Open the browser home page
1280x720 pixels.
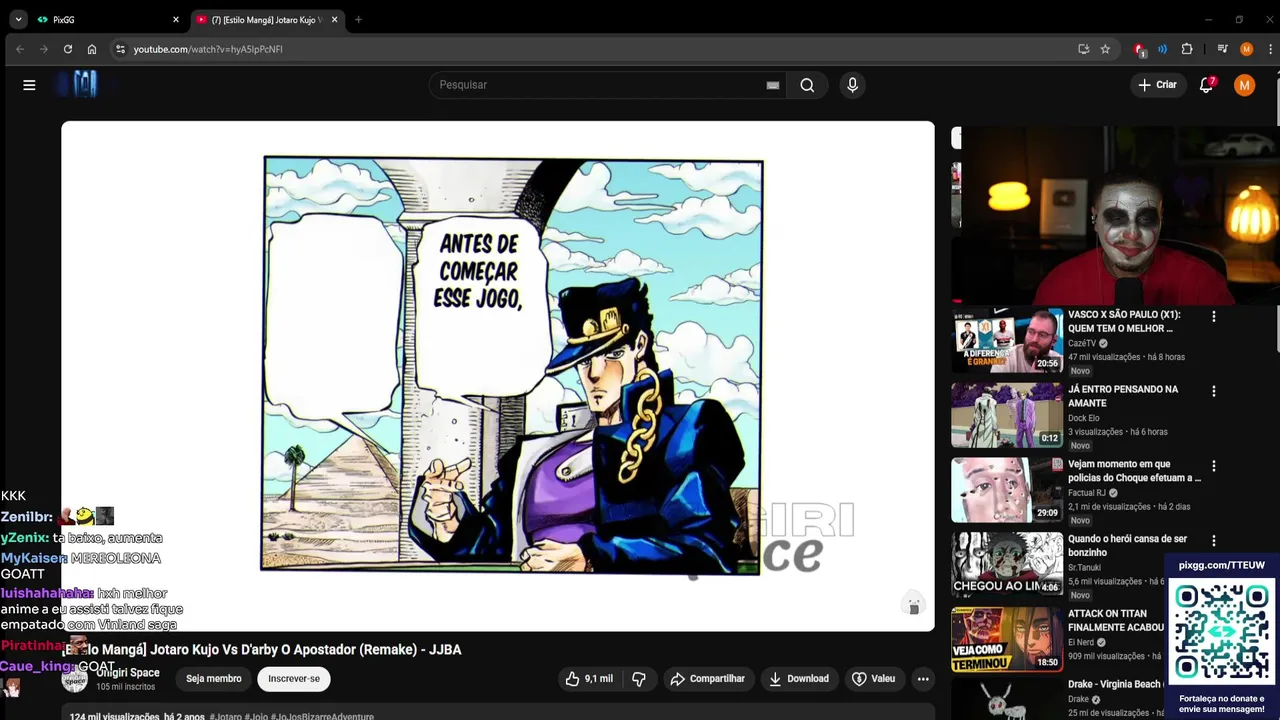coord(92,49)
